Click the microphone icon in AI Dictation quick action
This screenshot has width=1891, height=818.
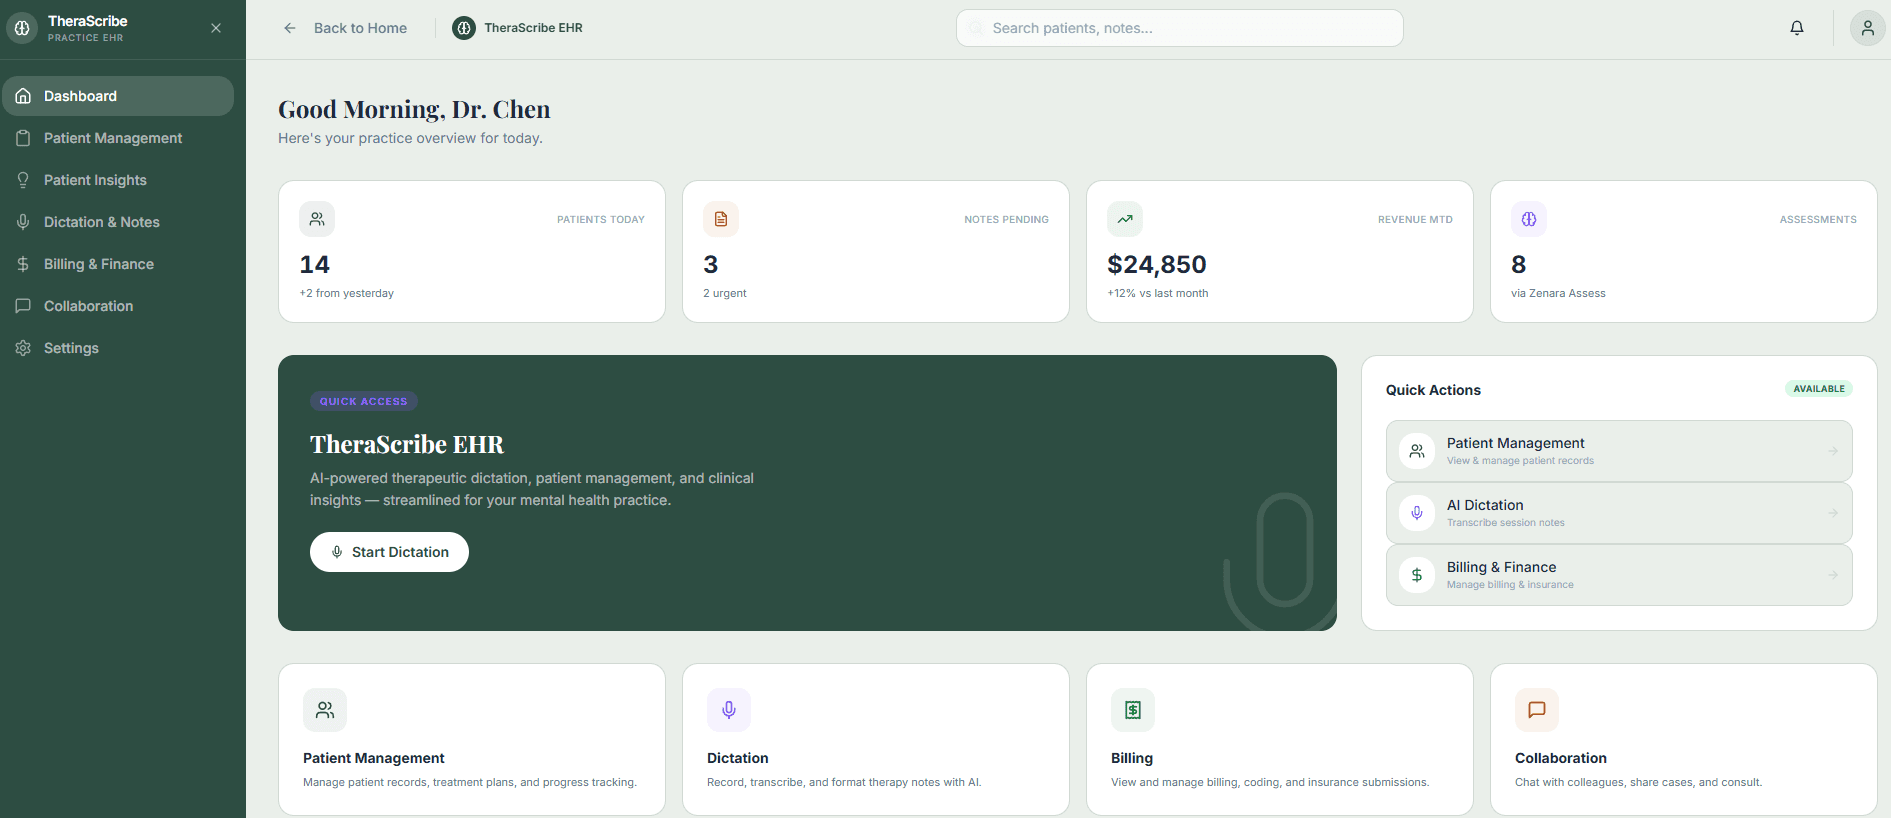[1417, 513]
